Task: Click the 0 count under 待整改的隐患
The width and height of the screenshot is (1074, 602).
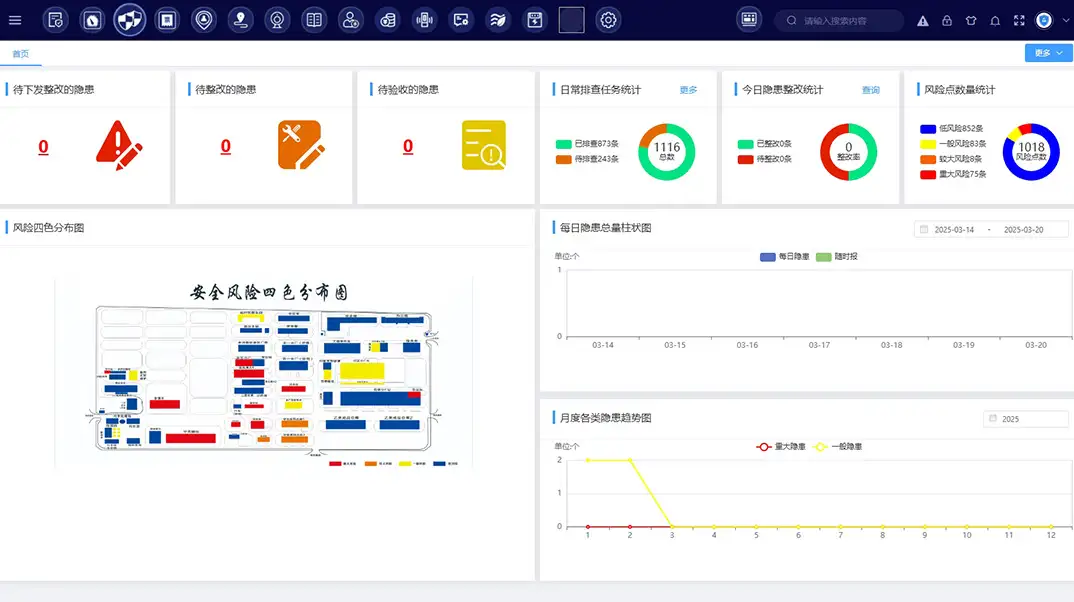Action: [225, 147]
